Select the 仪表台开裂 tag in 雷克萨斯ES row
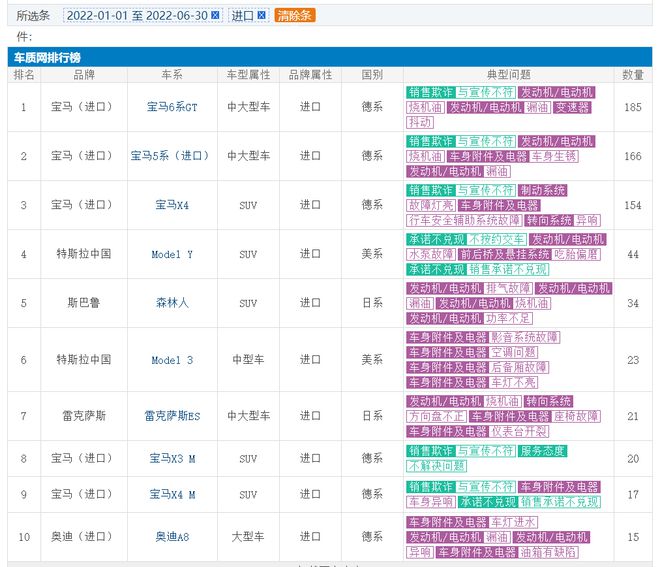This screenshot has height=567, width=660. [x=519, y=431]
